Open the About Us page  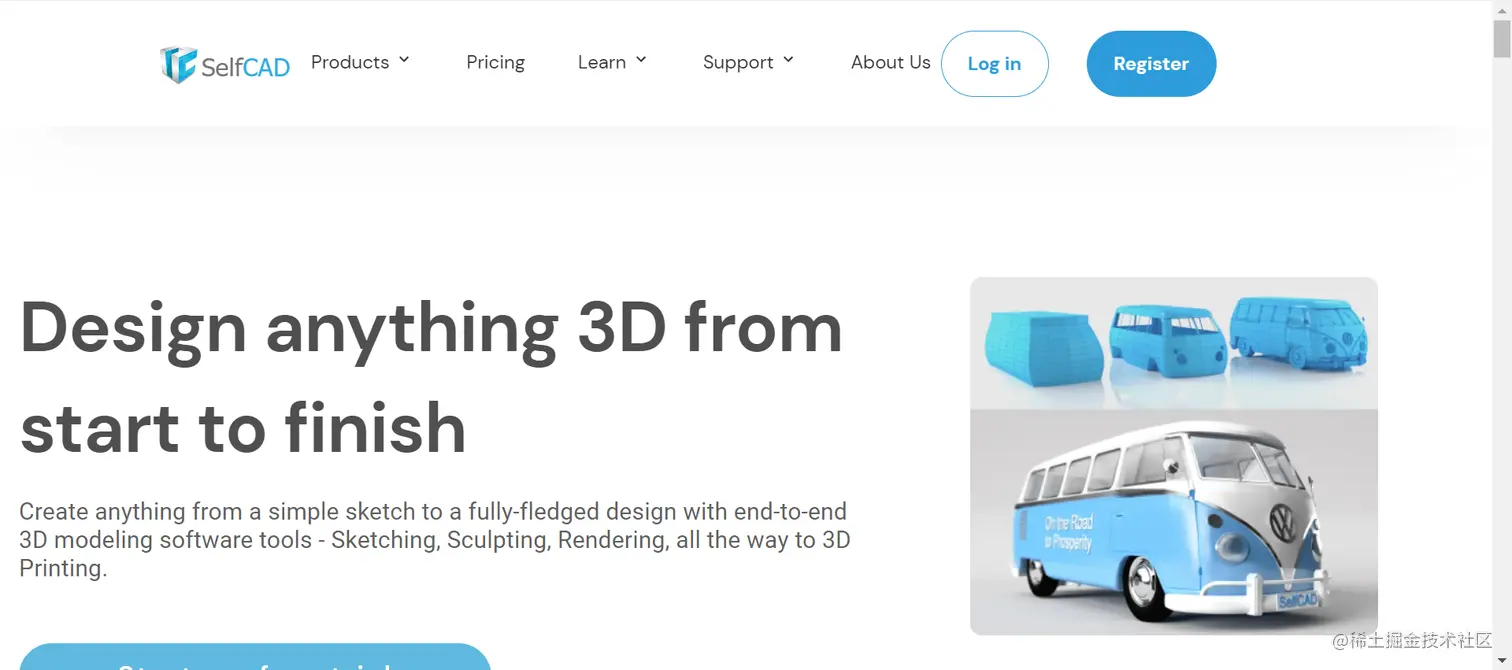(890, 62)
